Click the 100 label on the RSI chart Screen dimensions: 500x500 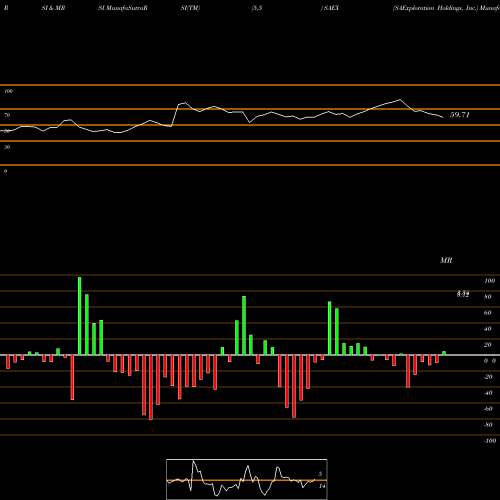(x=8, y=91)
